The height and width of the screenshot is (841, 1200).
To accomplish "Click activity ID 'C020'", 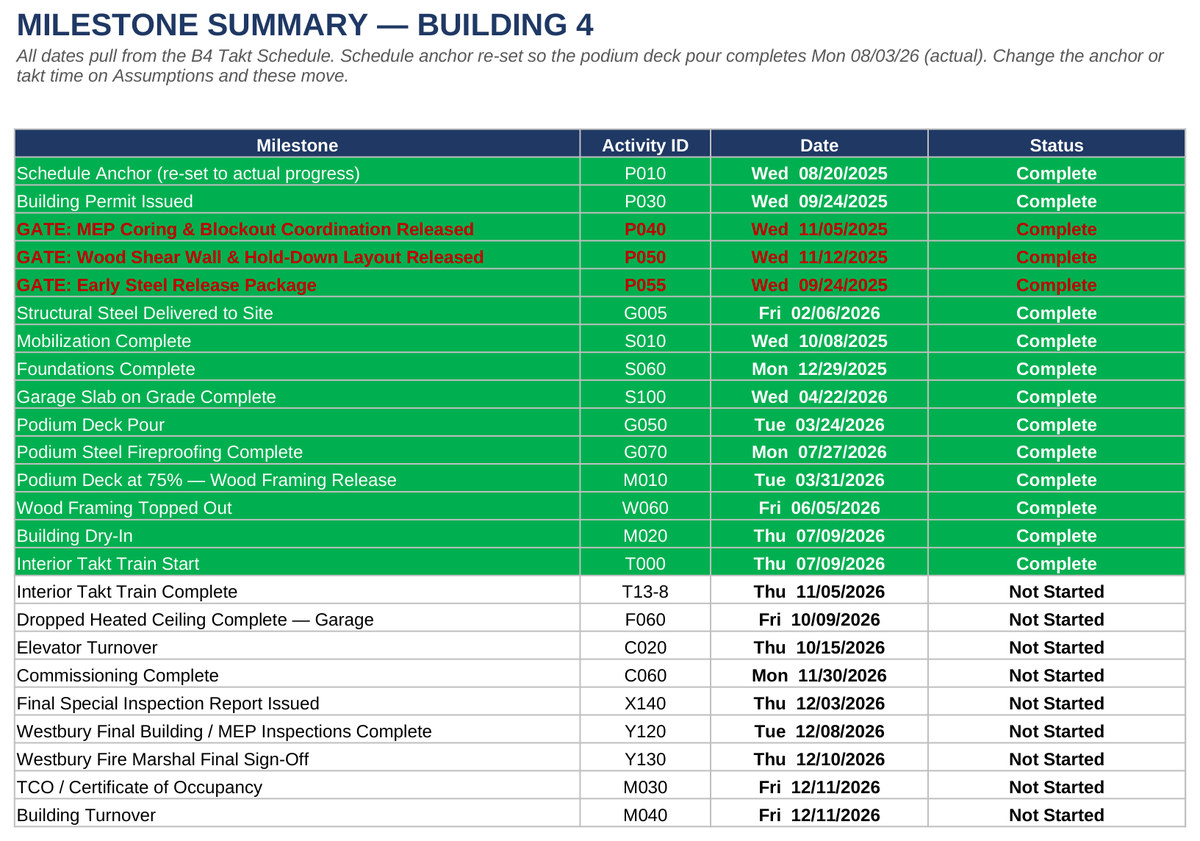I will click(x=645, y=648).
